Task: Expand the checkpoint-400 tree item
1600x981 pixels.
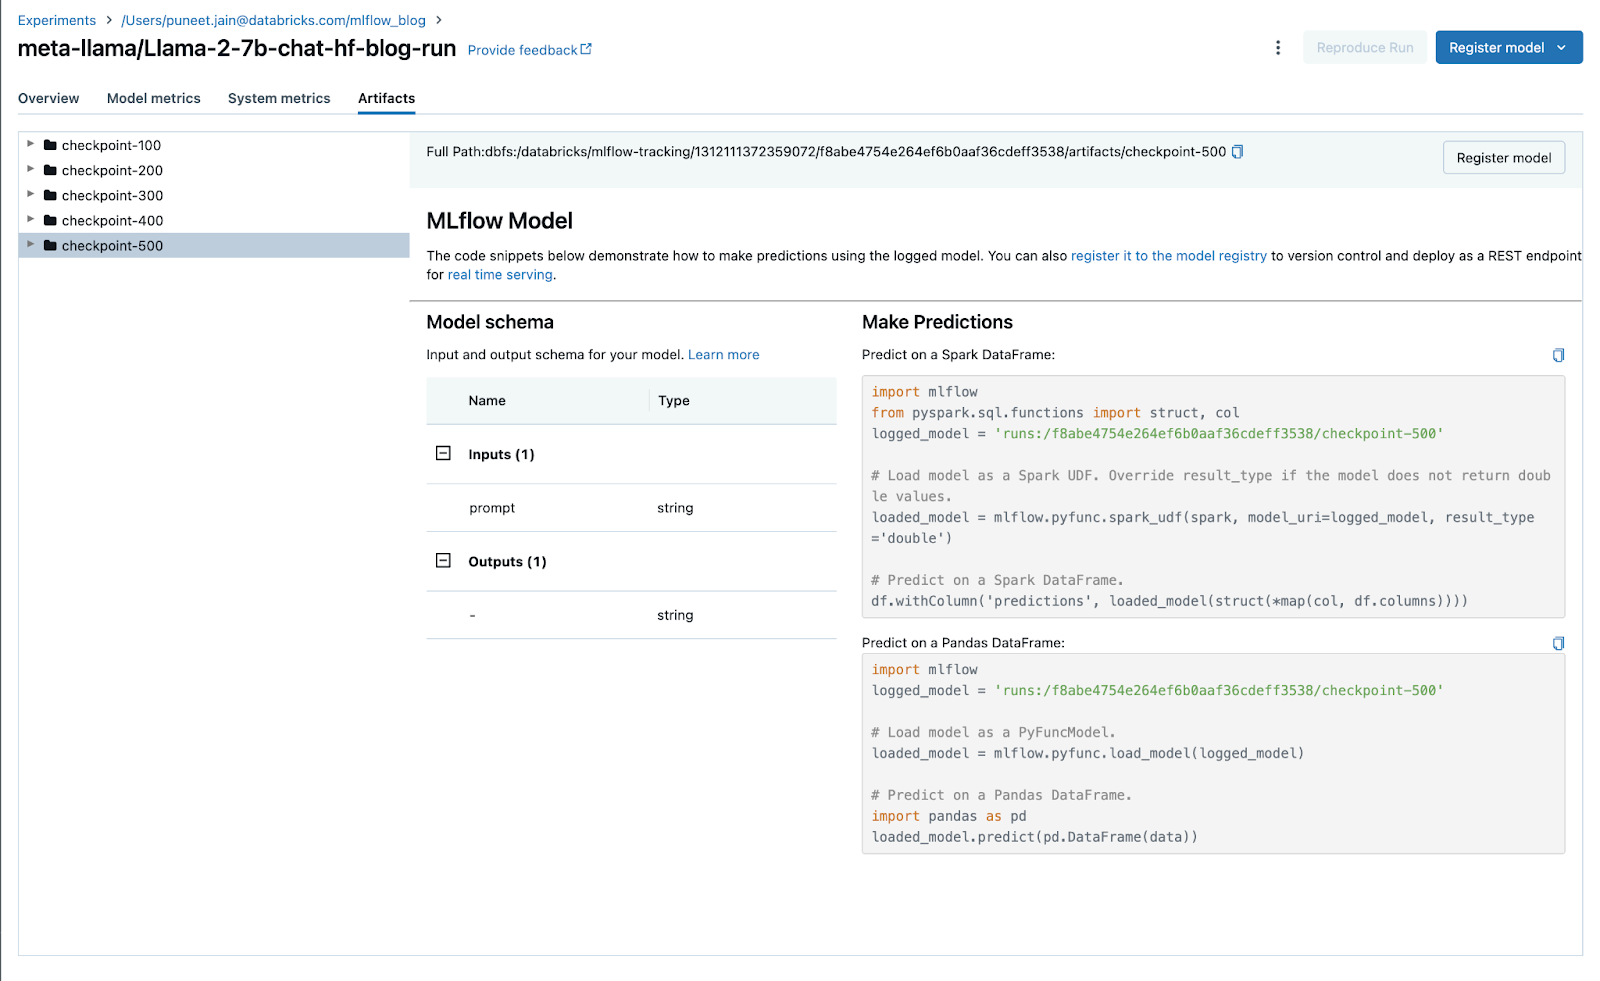Action: (x=31, y=220)
